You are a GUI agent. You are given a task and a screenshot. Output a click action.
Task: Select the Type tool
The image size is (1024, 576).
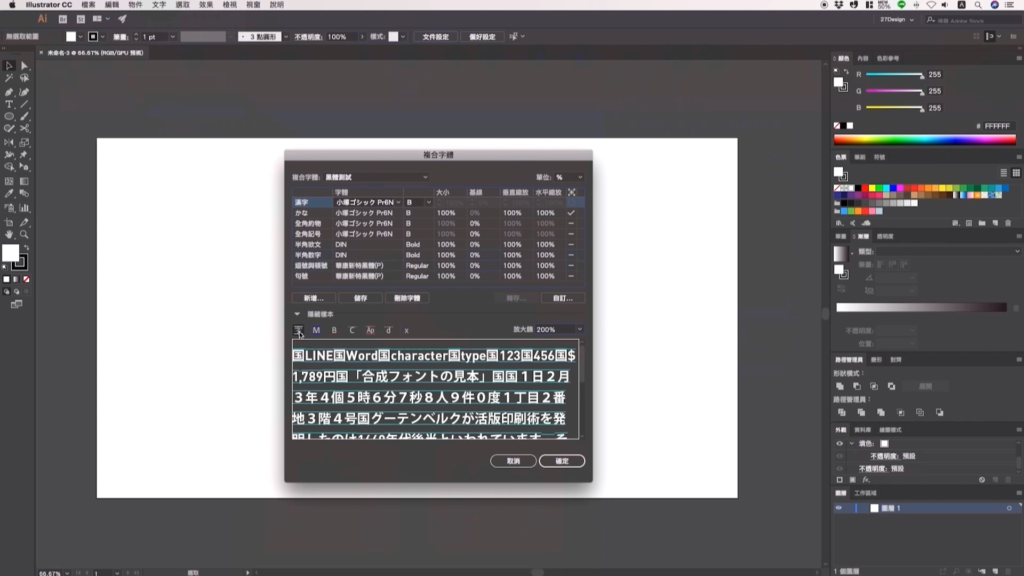[x=9, y=104]
